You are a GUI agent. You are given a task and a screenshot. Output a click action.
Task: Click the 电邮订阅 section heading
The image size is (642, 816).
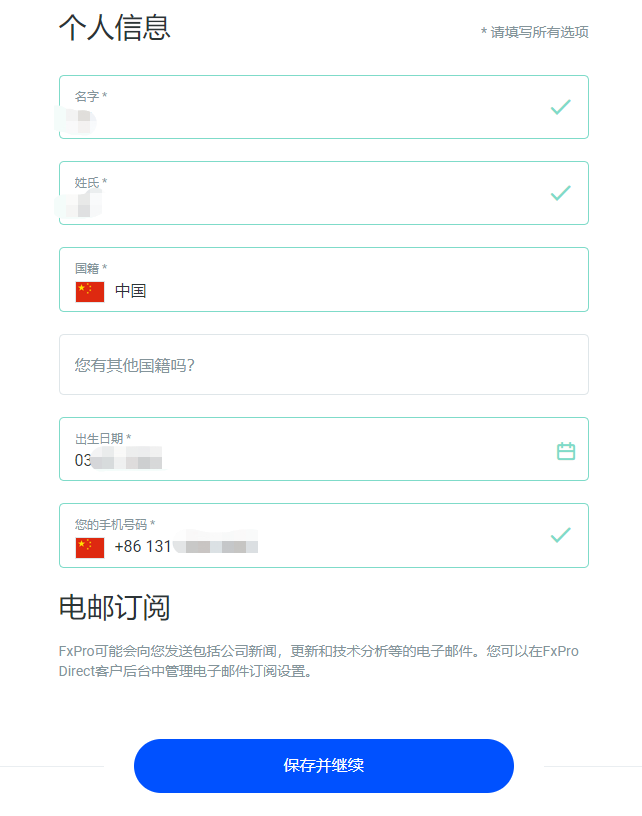(x=114, y=607)
